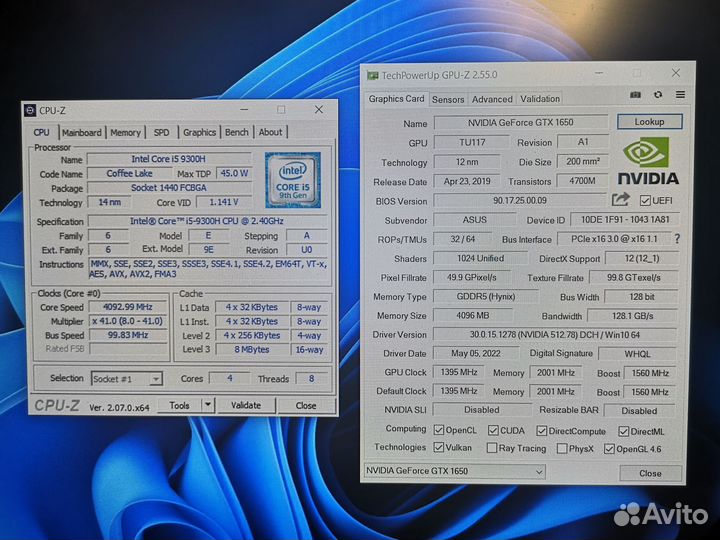Screen dimensions: 720x540
Task: Switch to the Memory tab in CPU-Z
Action: pos(125,132)
